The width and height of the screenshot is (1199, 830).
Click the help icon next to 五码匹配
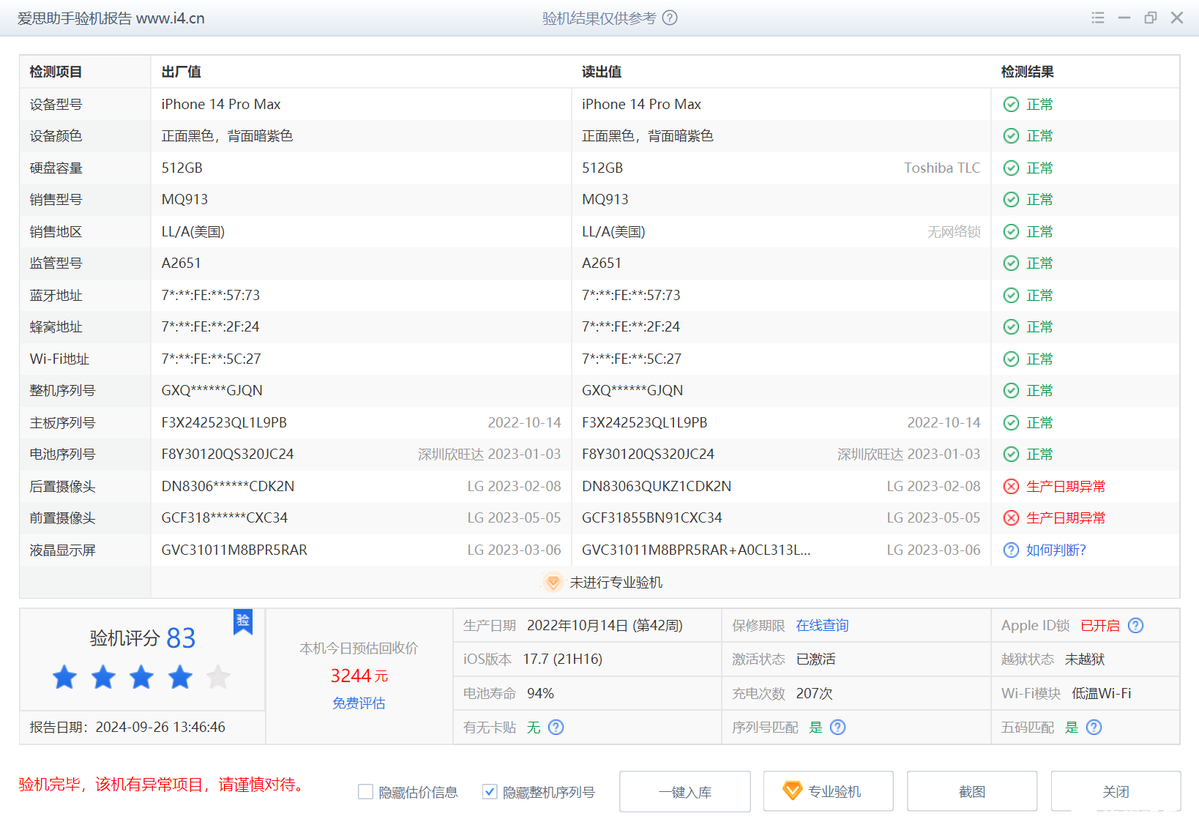[1094, 727]
